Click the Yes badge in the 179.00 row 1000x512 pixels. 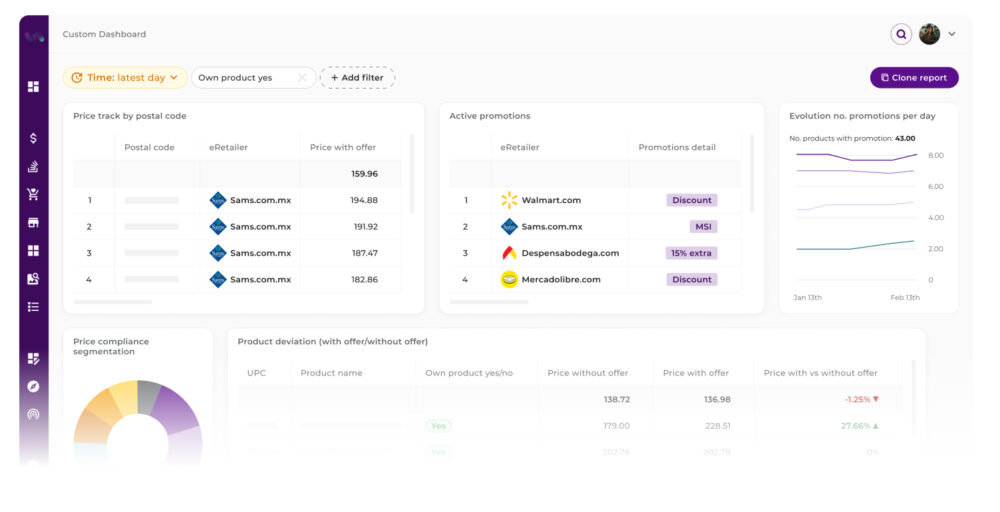pyautogui.click(x=438, y=426)
